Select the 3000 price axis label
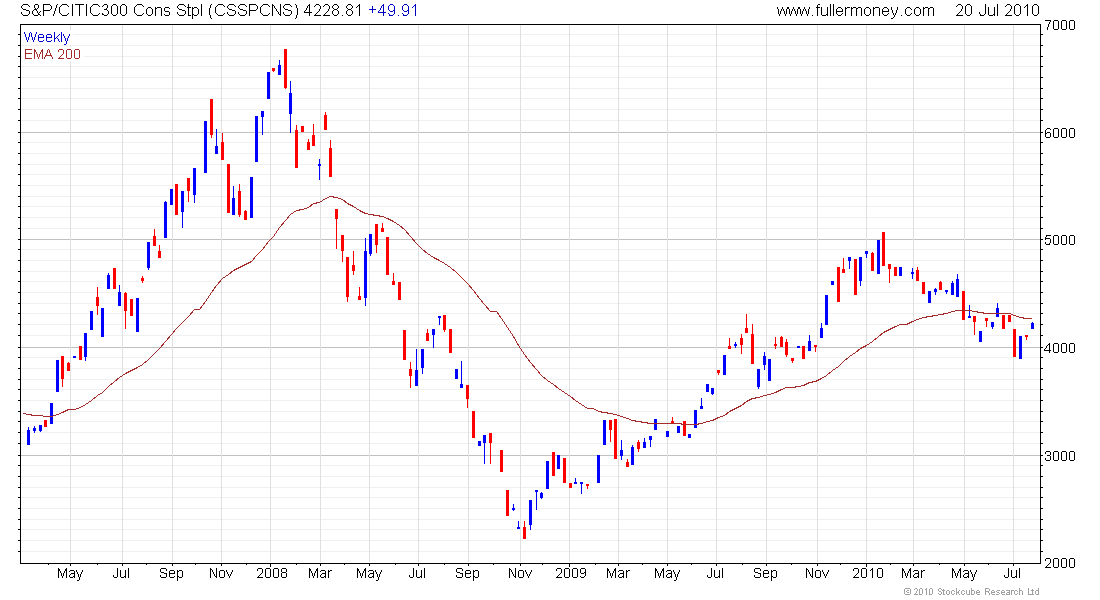This screenshot has height=600, width=1100. [1059, 455]
